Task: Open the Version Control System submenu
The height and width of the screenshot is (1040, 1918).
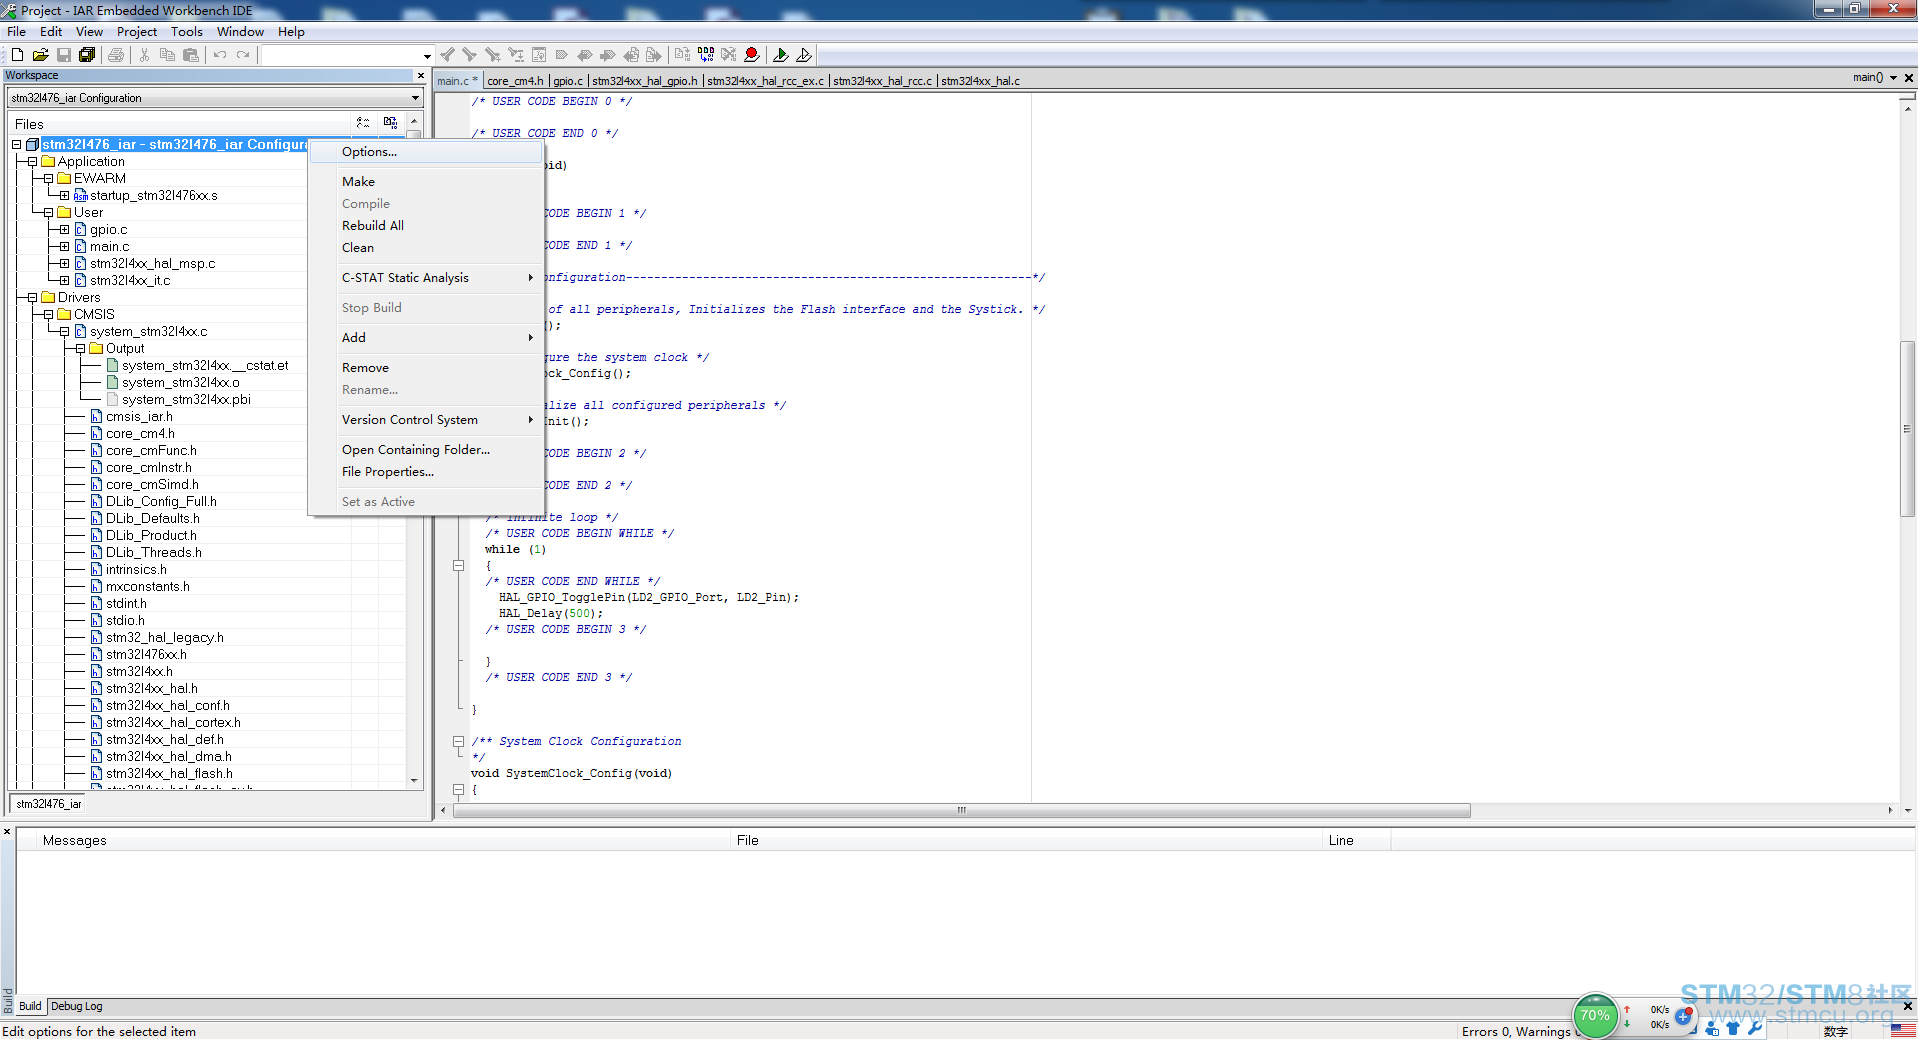Action: [426, 420]
